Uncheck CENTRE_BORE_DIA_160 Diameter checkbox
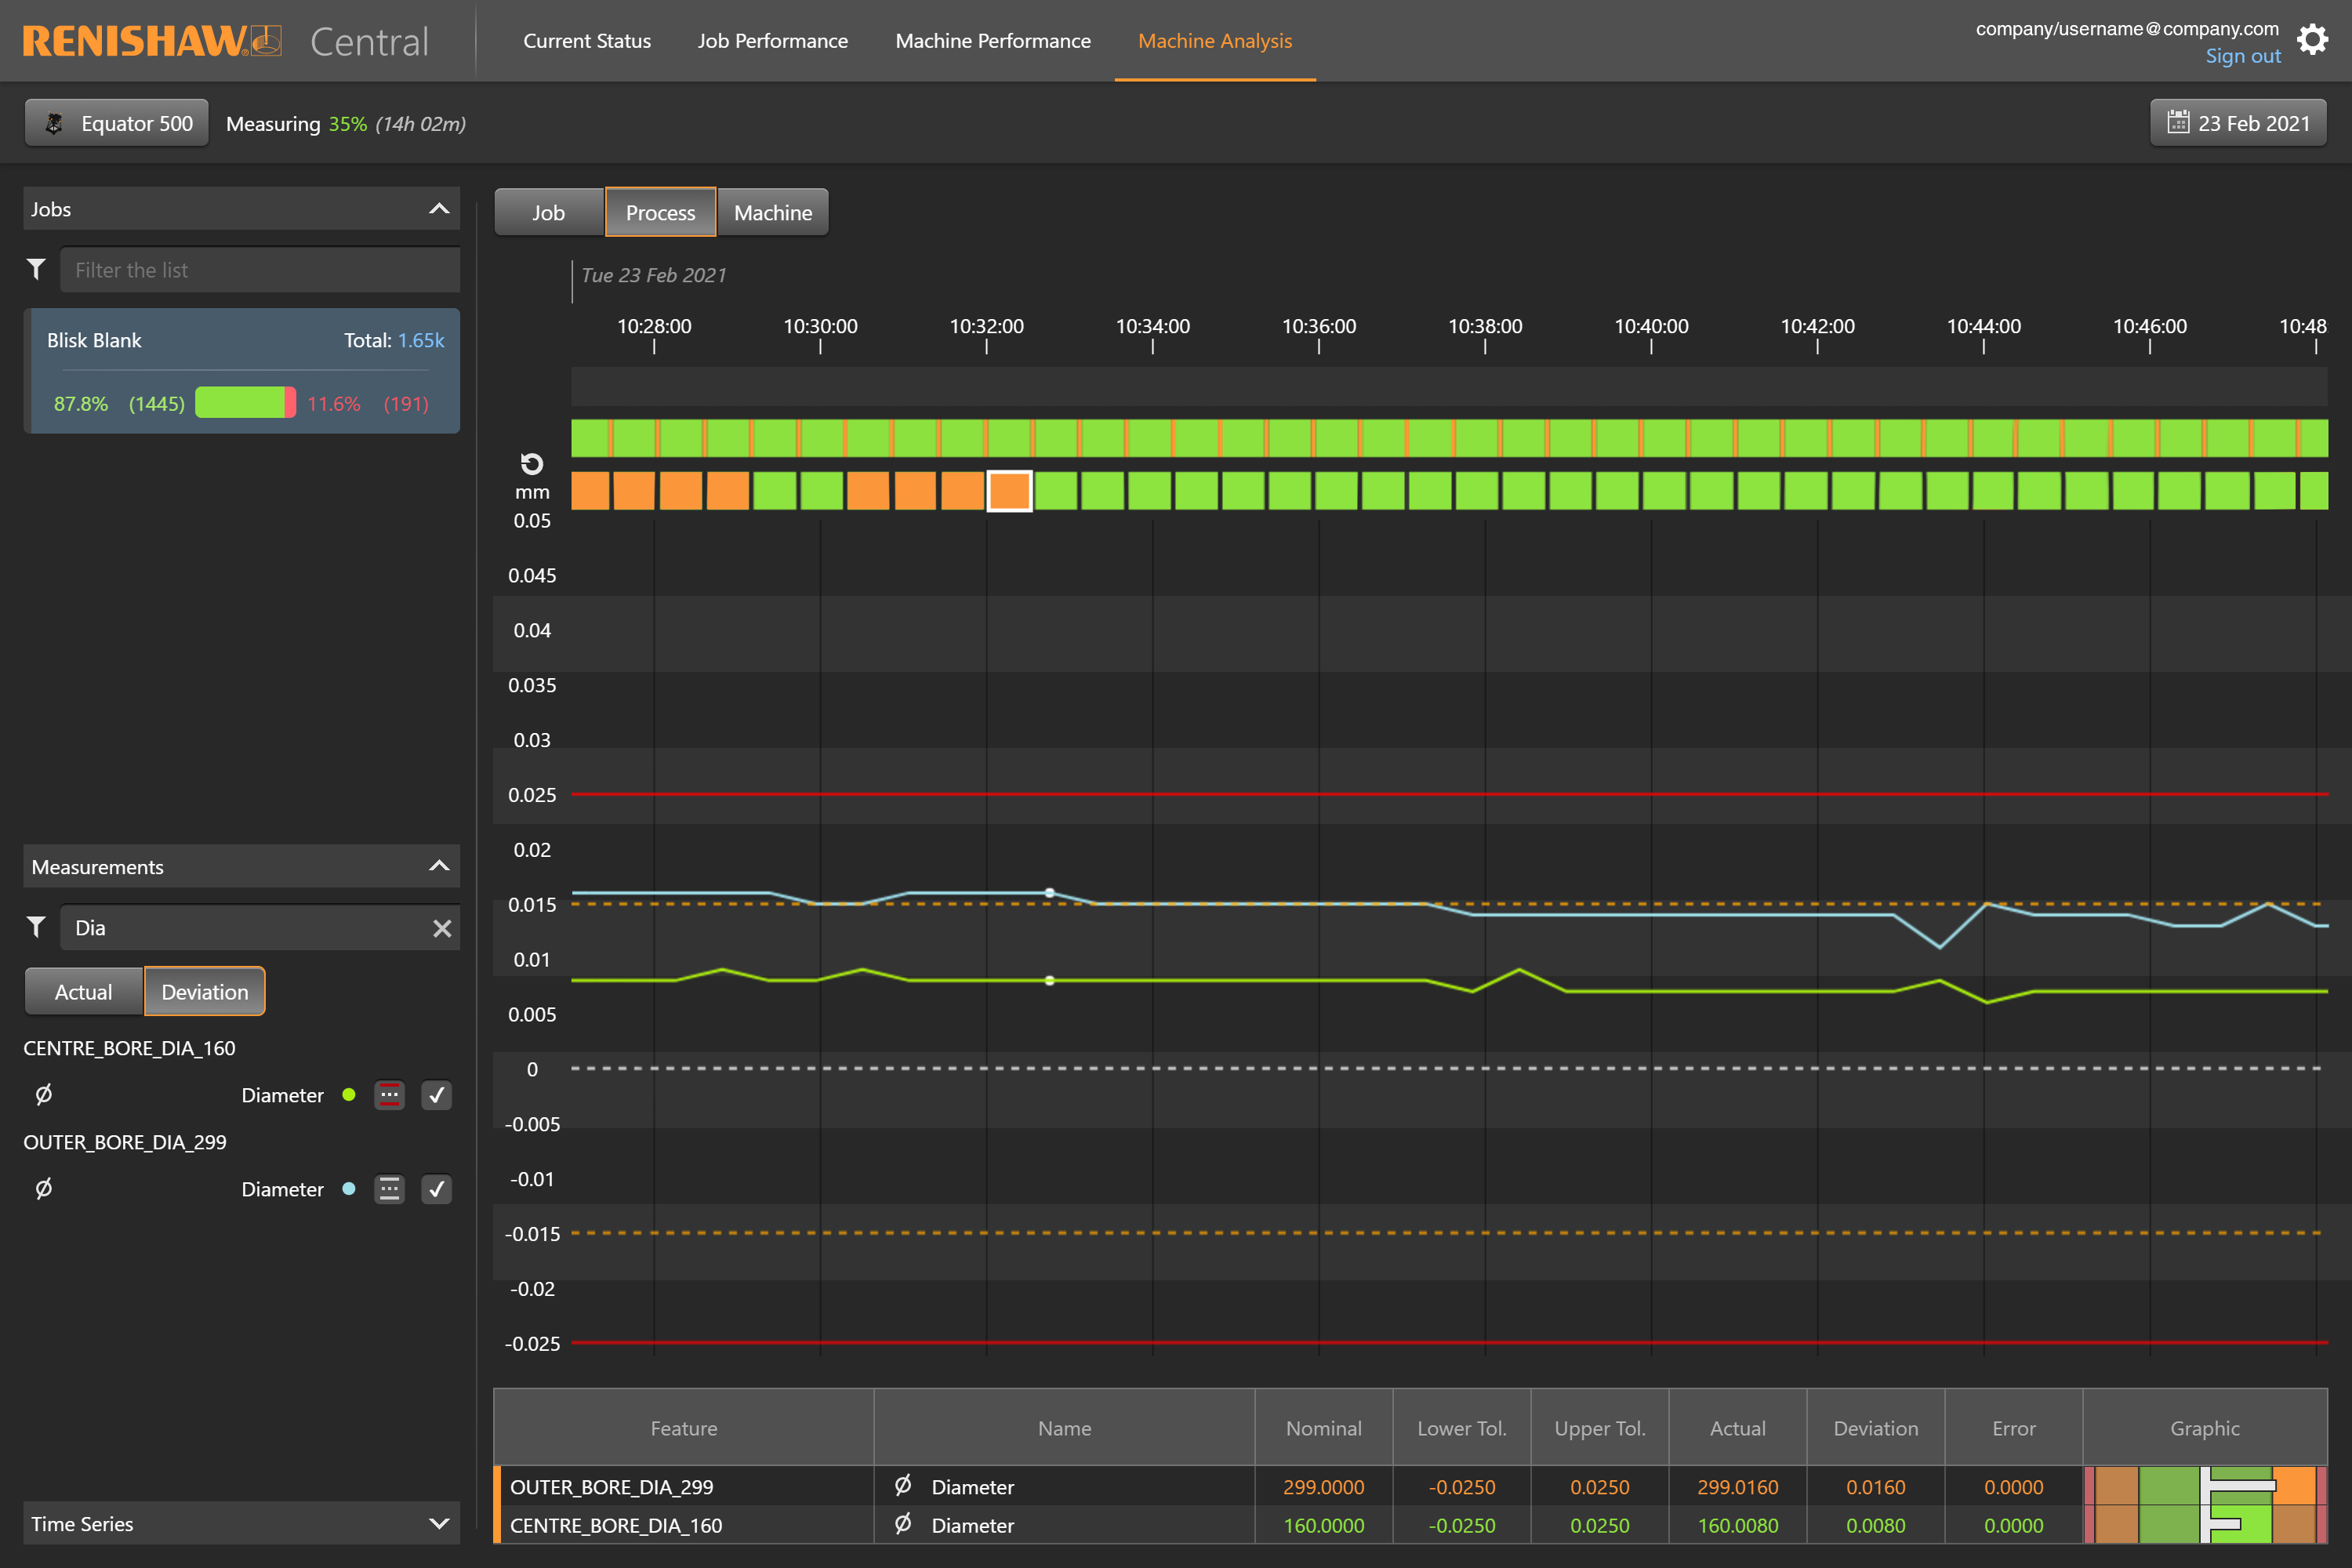 pyautogui.click(x=437, y=1095)
